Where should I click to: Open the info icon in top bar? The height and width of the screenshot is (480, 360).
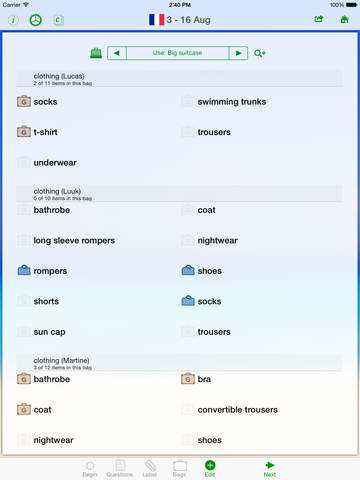pos(13,20)
